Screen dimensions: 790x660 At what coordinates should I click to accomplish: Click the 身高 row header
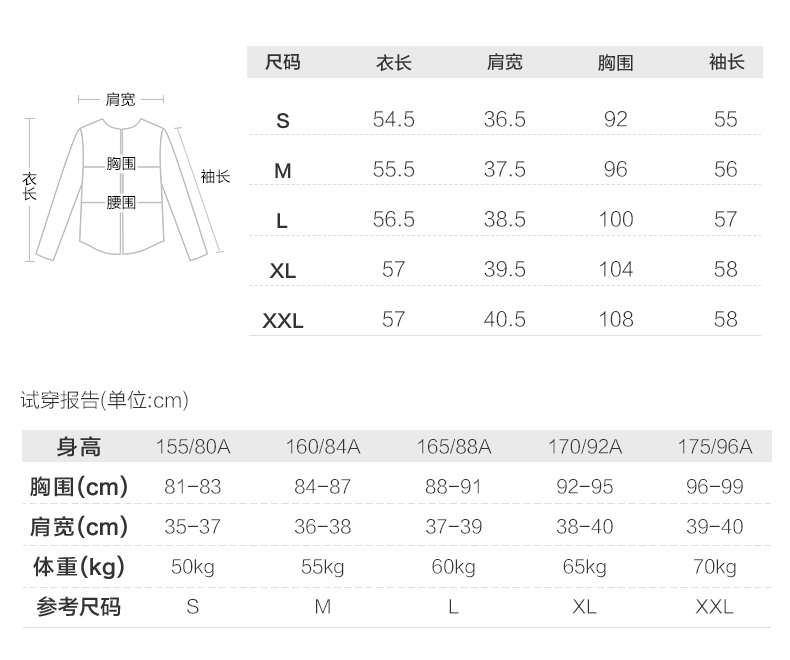(x=78, y=447)
